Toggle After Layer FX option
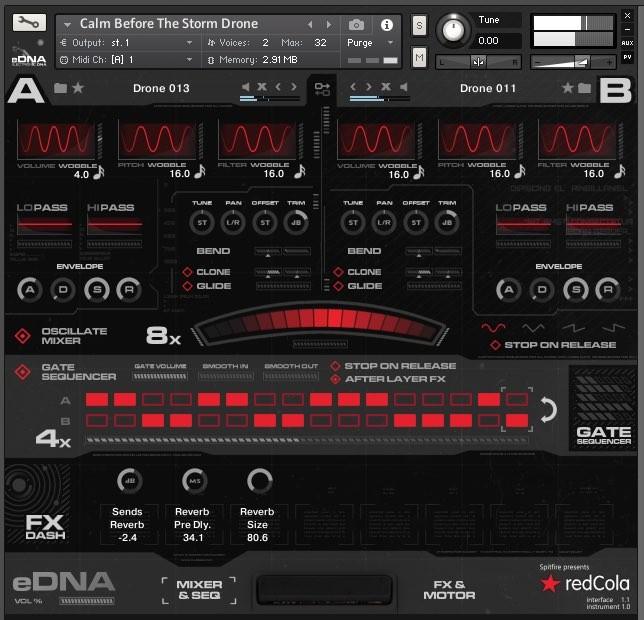Screen dimensions: 644x620 pos(335,379)
